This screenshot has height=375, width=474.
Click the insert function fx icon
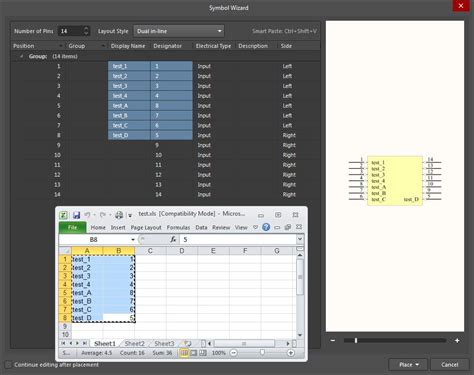173,239
